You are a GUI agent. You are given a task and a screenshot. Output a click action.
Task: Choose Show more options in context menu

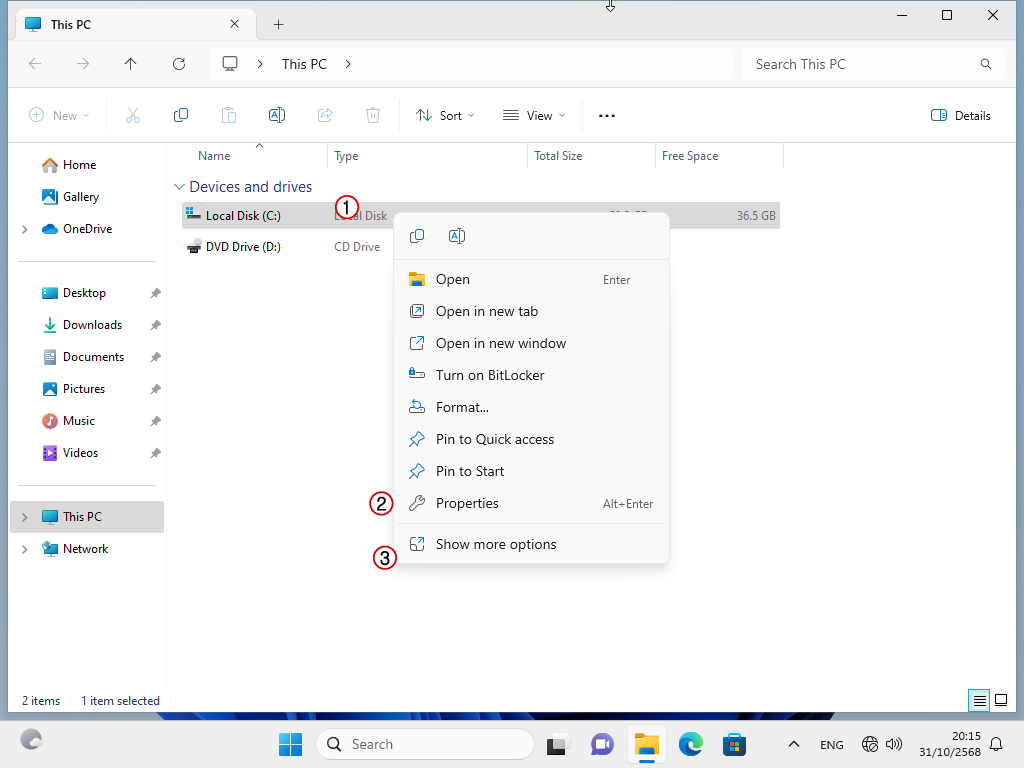(x=496, y=545)
